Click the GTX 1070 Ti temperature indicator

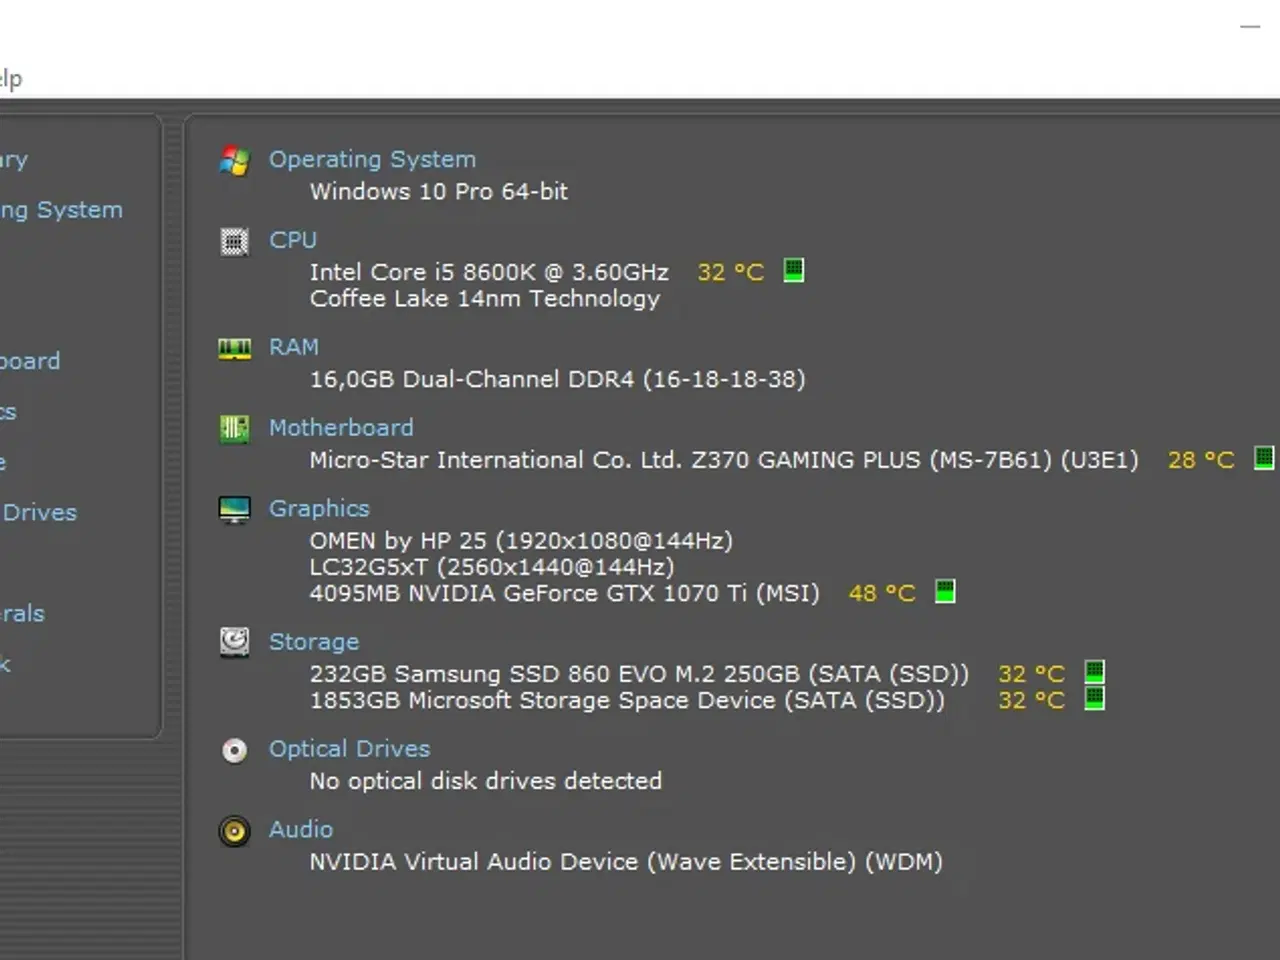(945, 591)
